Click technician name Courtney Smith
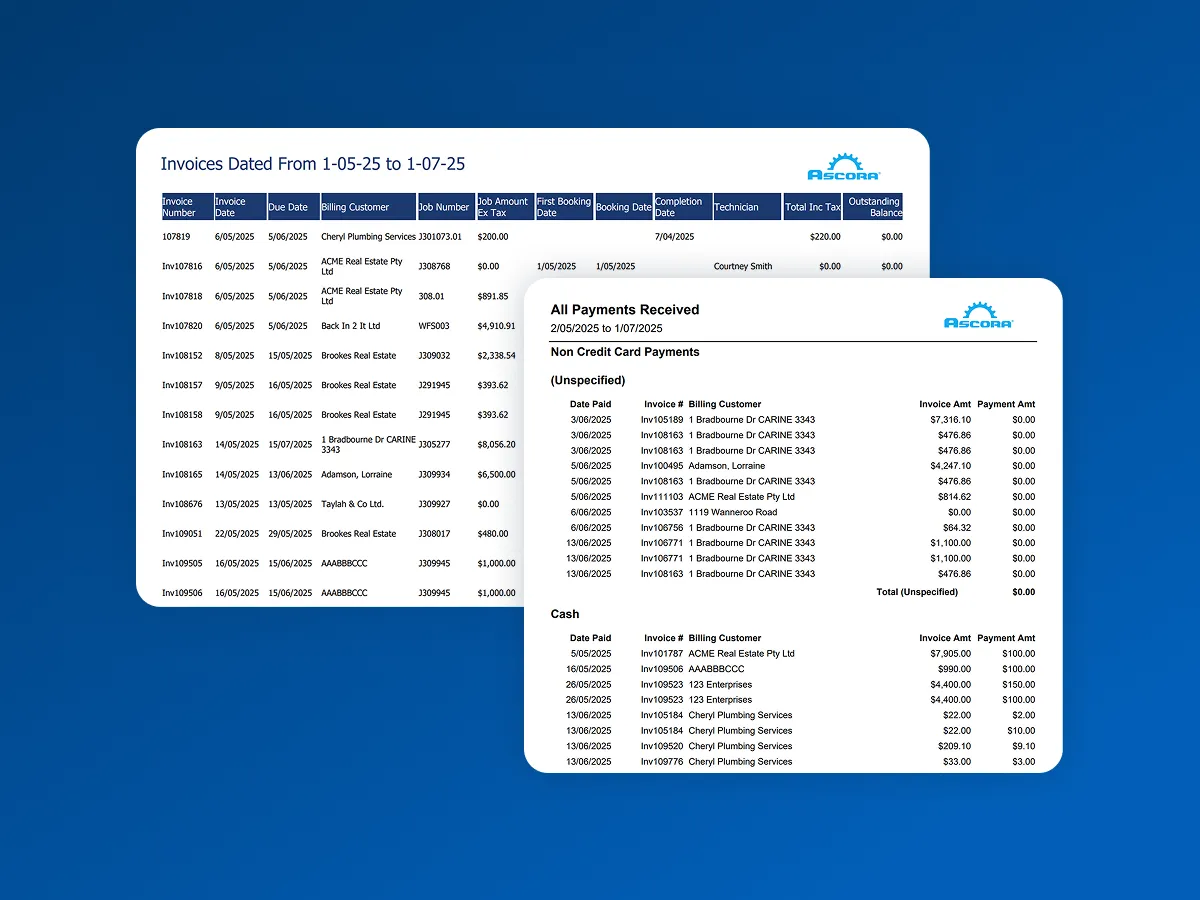Screen dimensions: 1200x900 [743, 267]
